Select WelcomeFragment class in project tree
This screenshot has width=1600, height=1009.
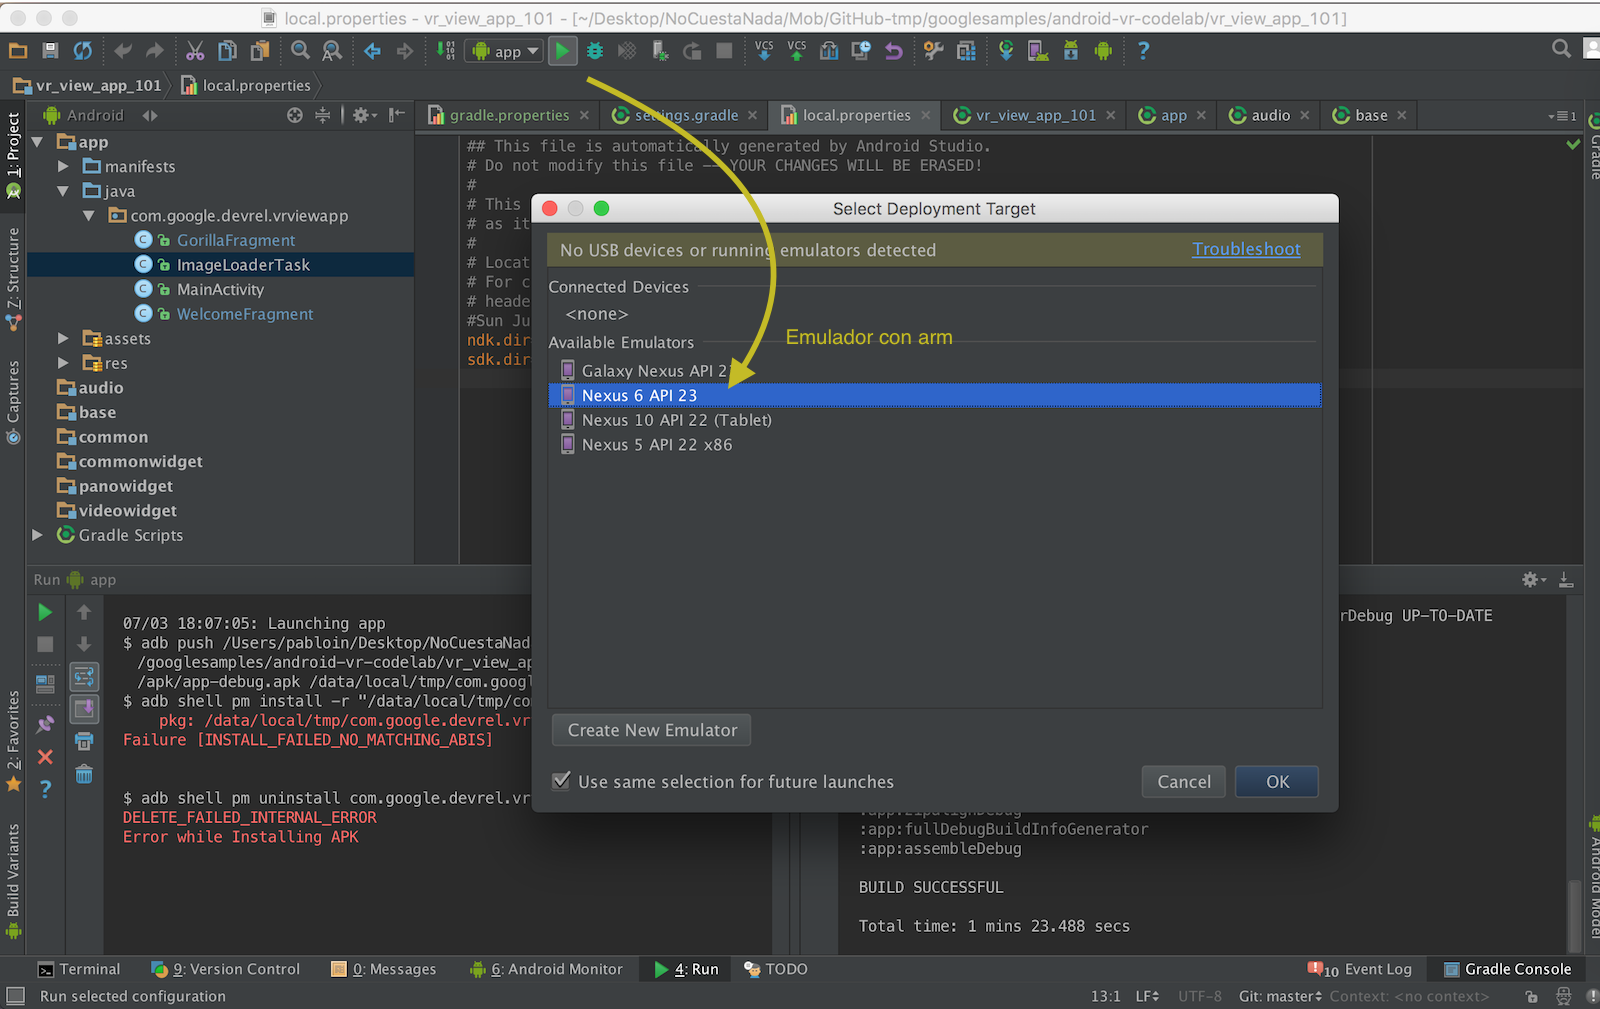245,314
